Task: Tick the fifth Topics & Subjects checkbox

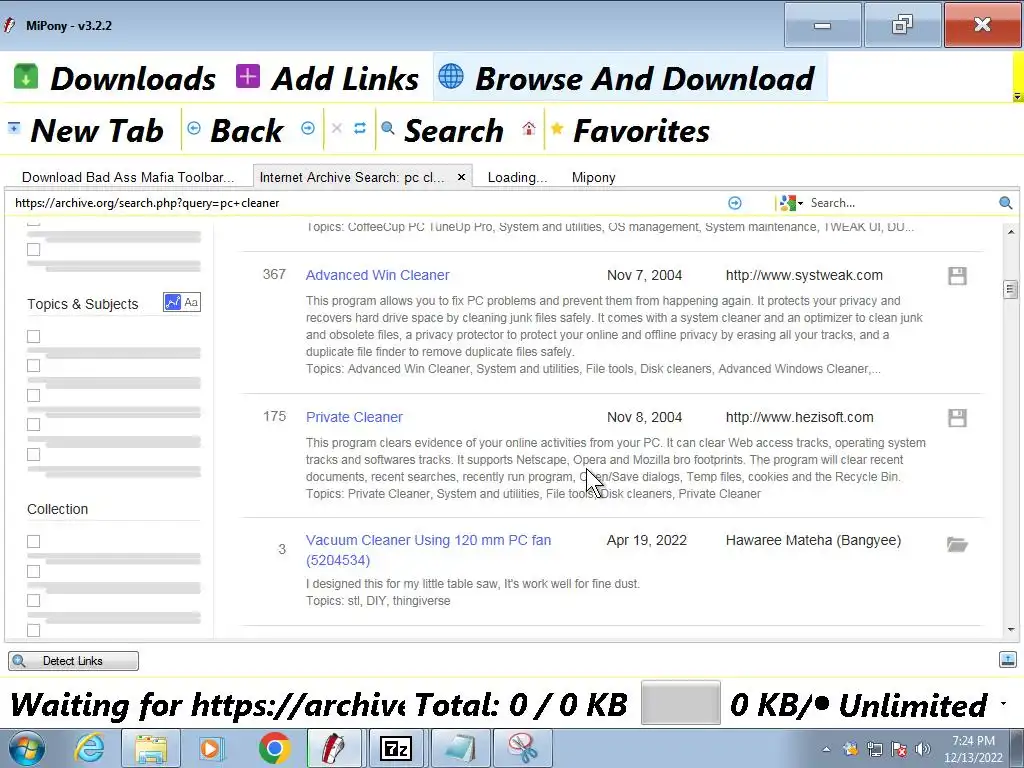Action: pyautogui.click(x=33, y=455)
